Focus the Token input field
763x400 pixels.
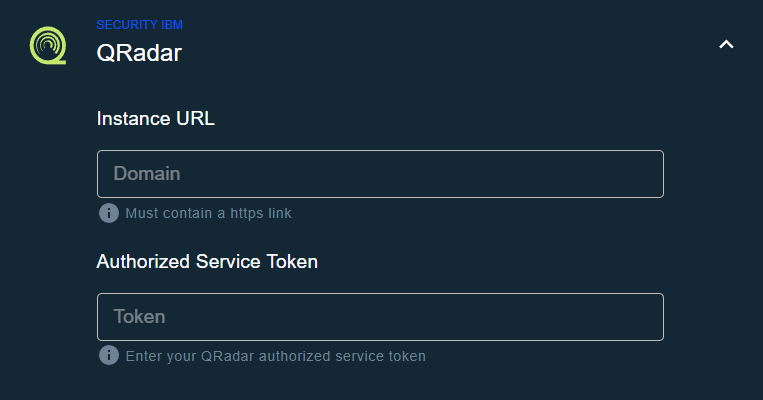click(x=380, y=317)
